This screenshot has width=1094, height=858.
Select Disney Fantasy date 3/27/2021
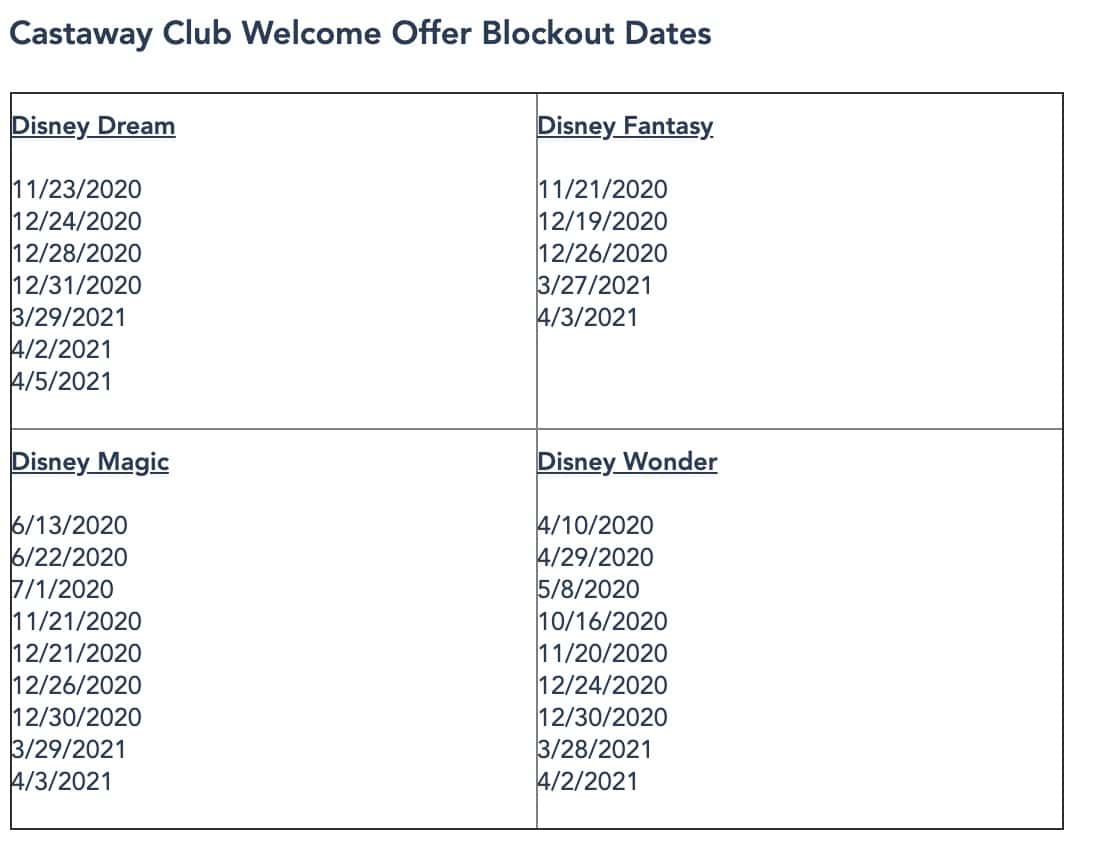point(594,286)
